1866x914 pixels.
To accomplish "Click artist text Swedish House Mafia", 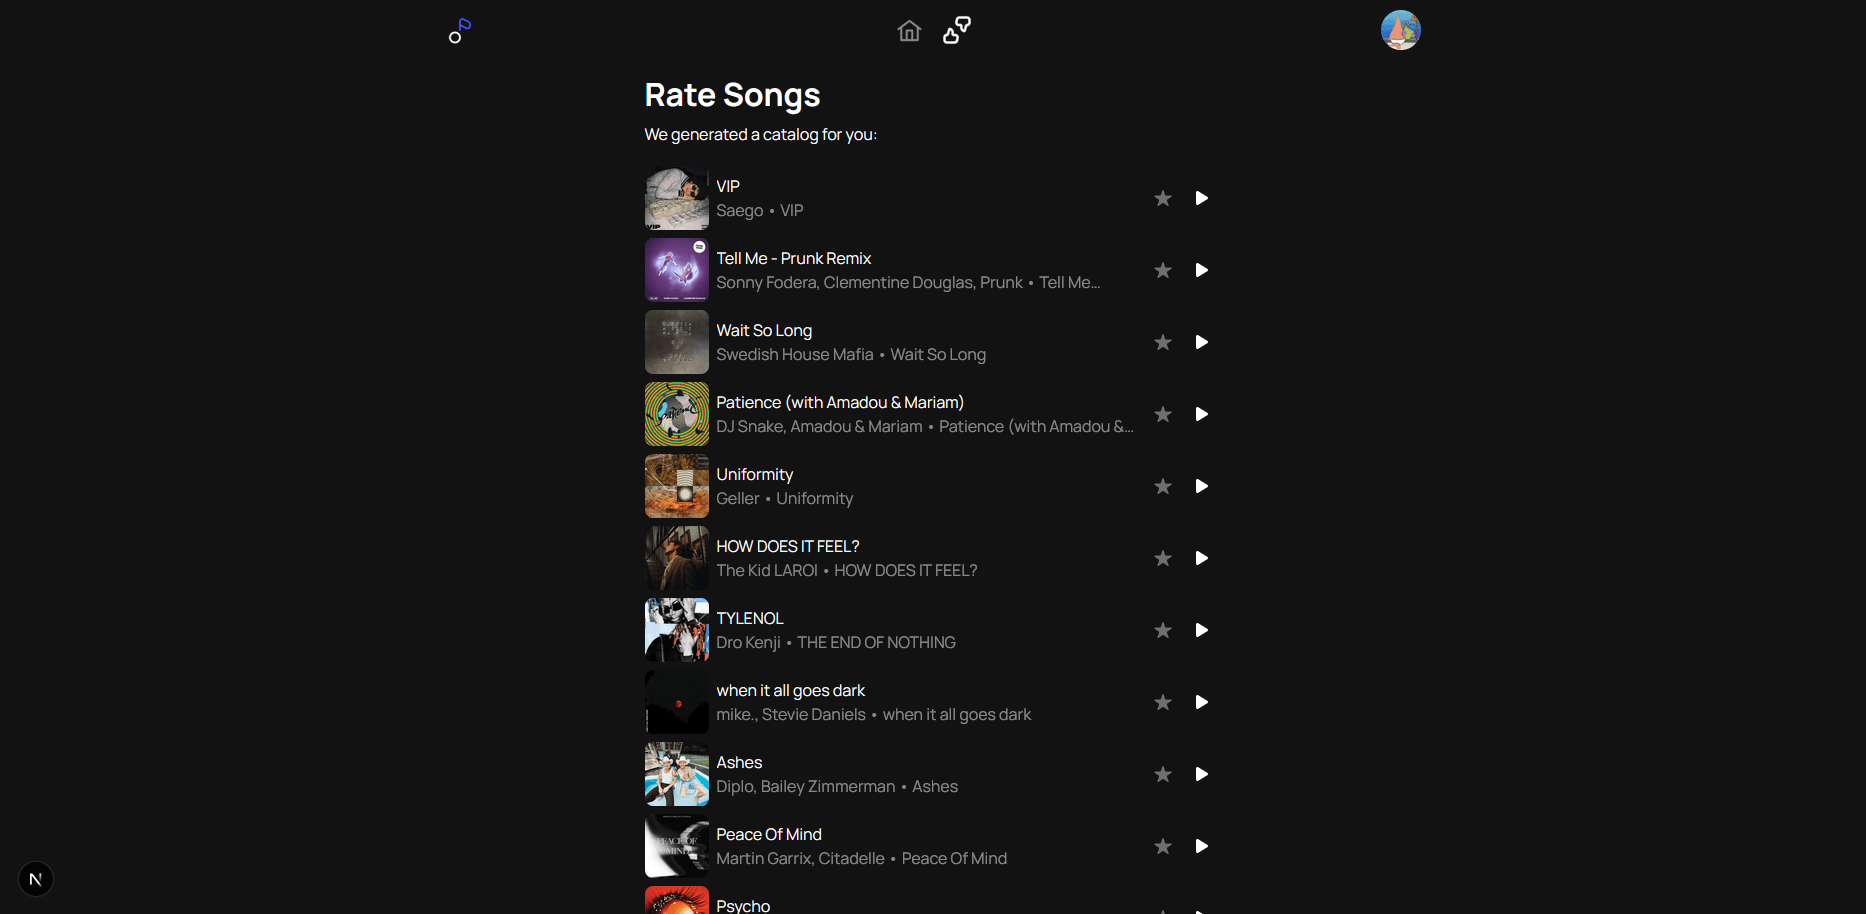I will click(x=795, y=354).
